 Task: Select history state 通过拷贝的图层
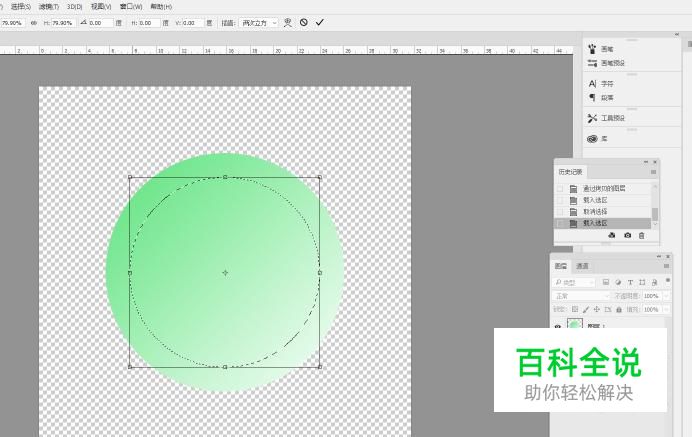603,188
